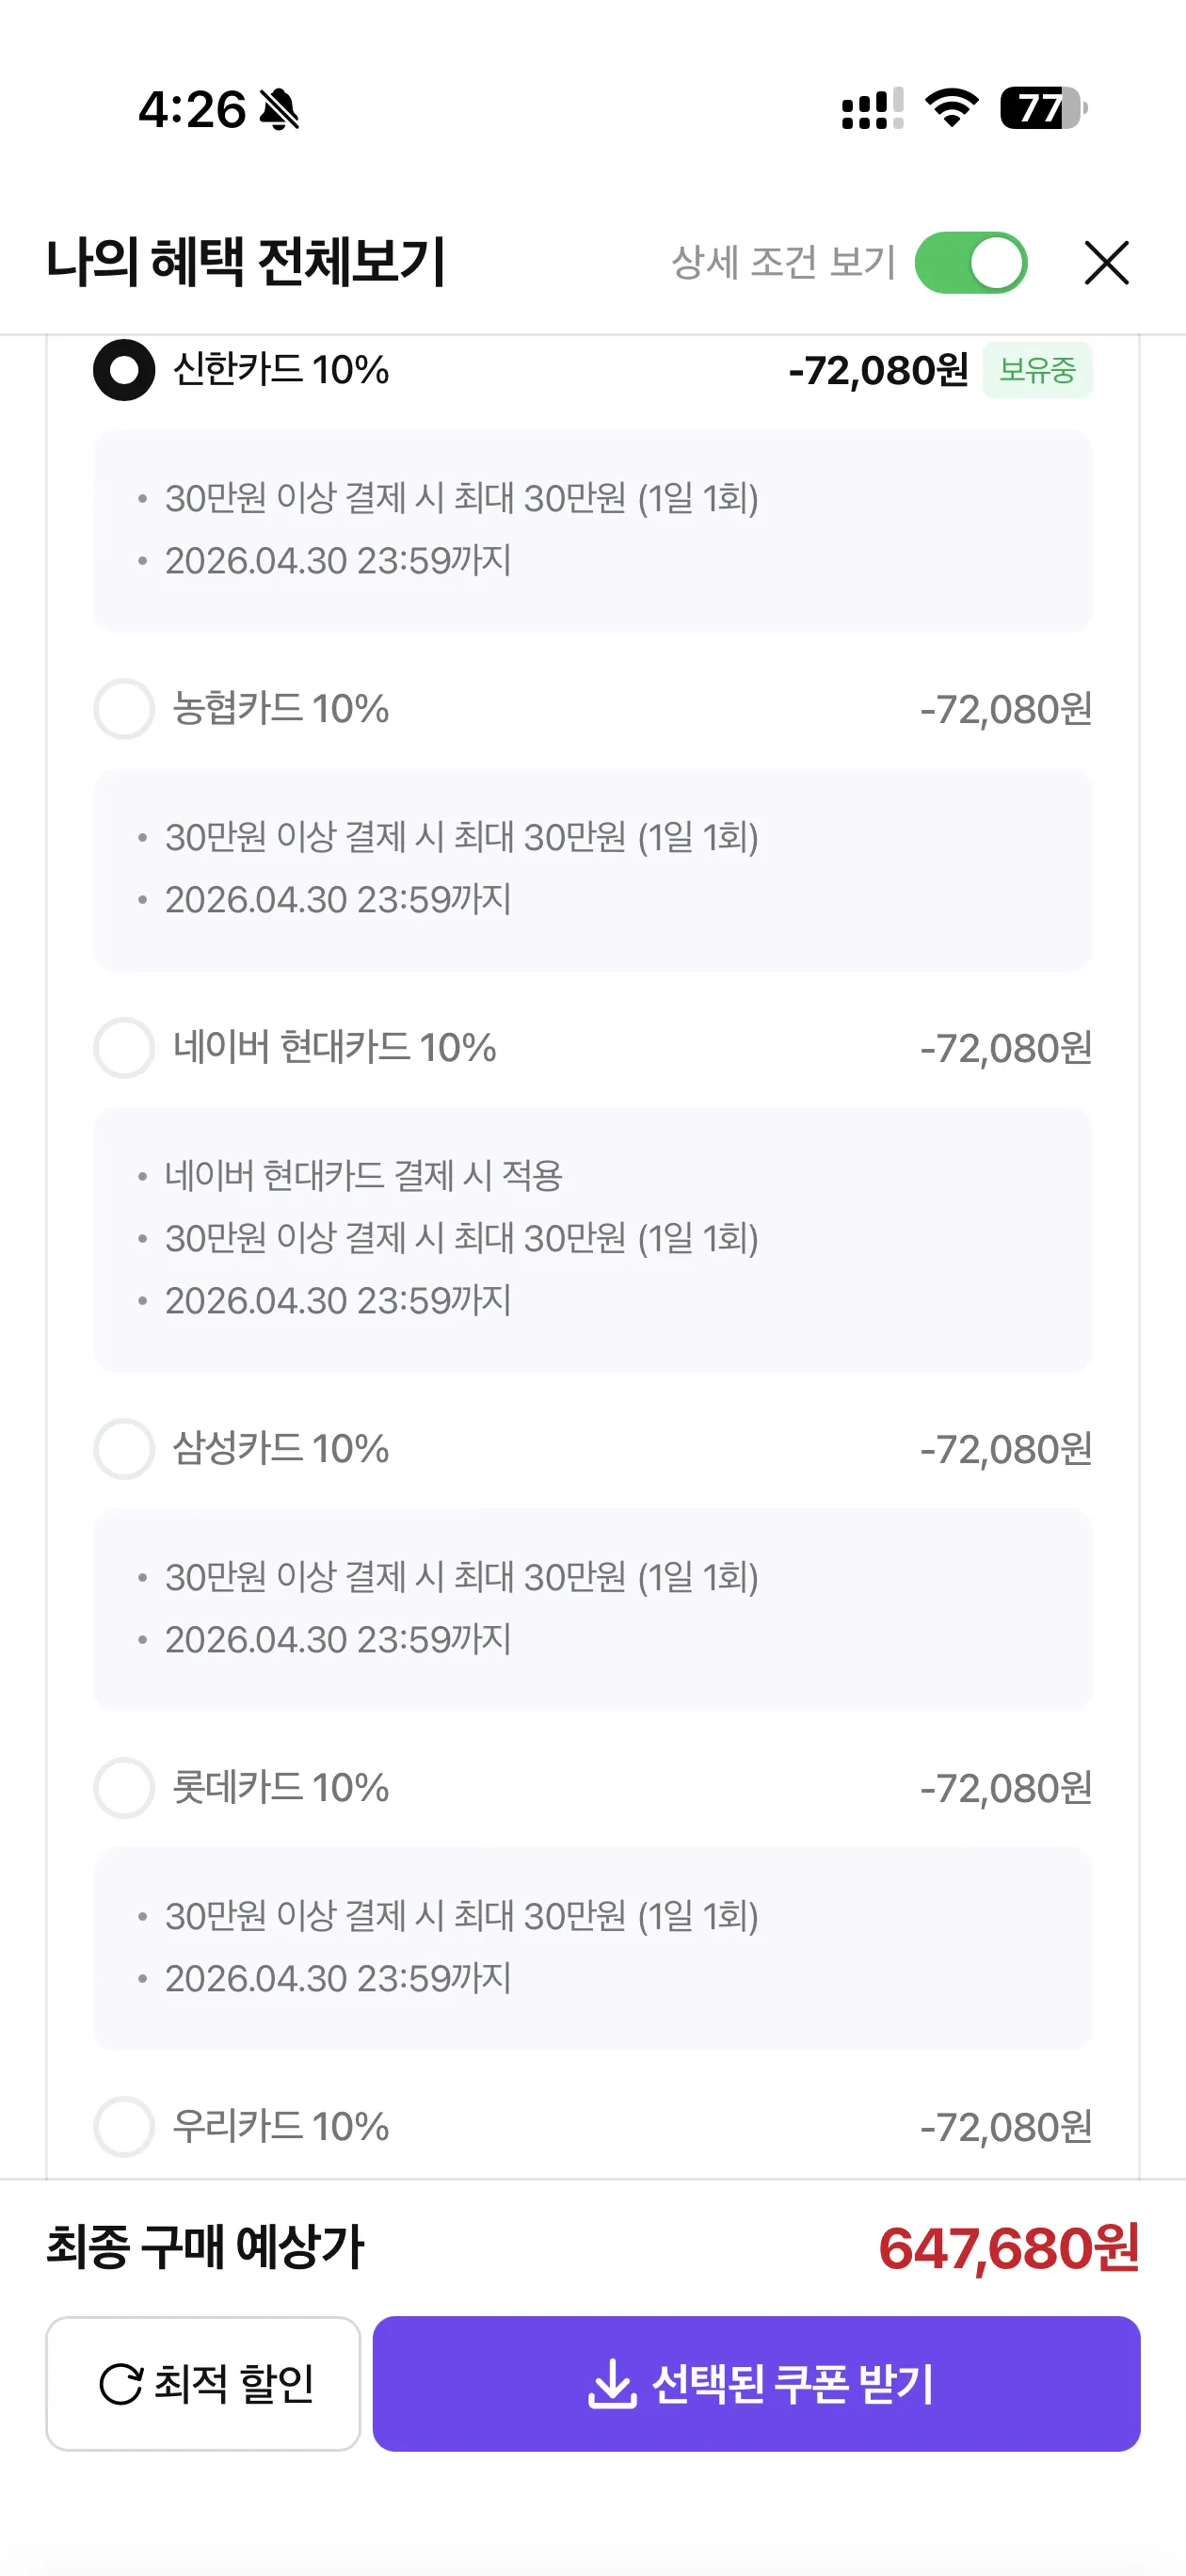This screenshot has height=2576, width=1186.
Task: Select the 네이버 현대카드 10% radio option
Action: (x=124, y=1048)
